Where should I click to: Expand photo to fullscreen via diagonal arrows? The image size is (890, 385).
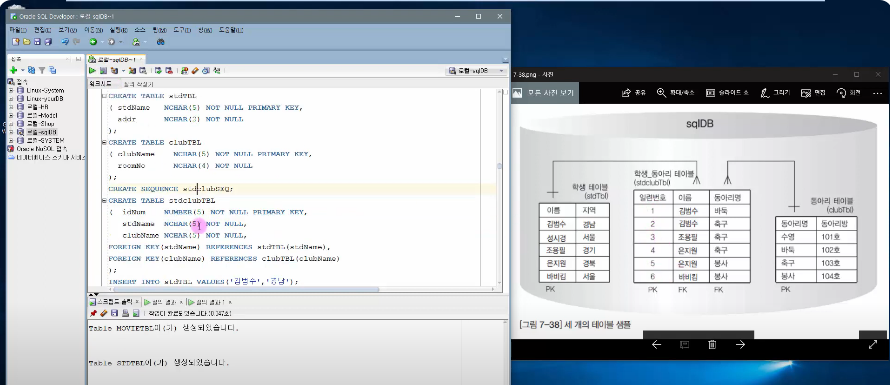pos(873,344)
